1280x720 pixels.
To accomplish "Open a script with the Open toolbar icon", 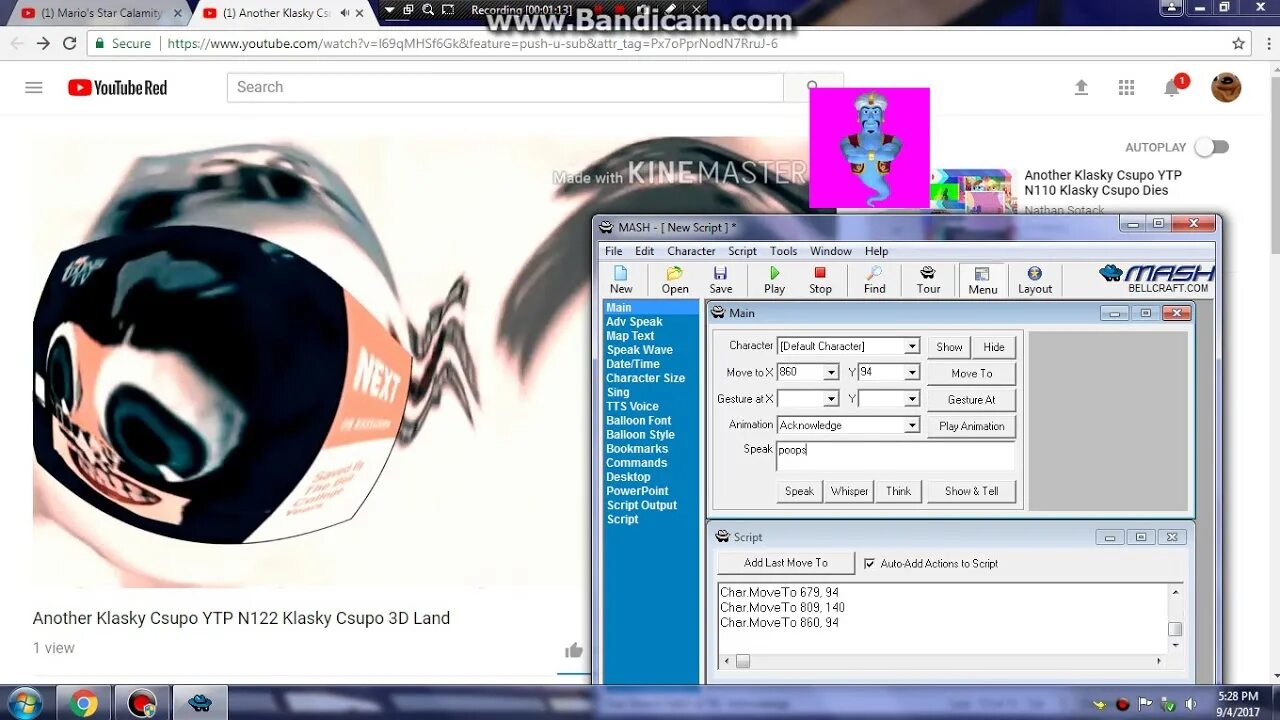I will pyautogui.click(x=675, y=280).
